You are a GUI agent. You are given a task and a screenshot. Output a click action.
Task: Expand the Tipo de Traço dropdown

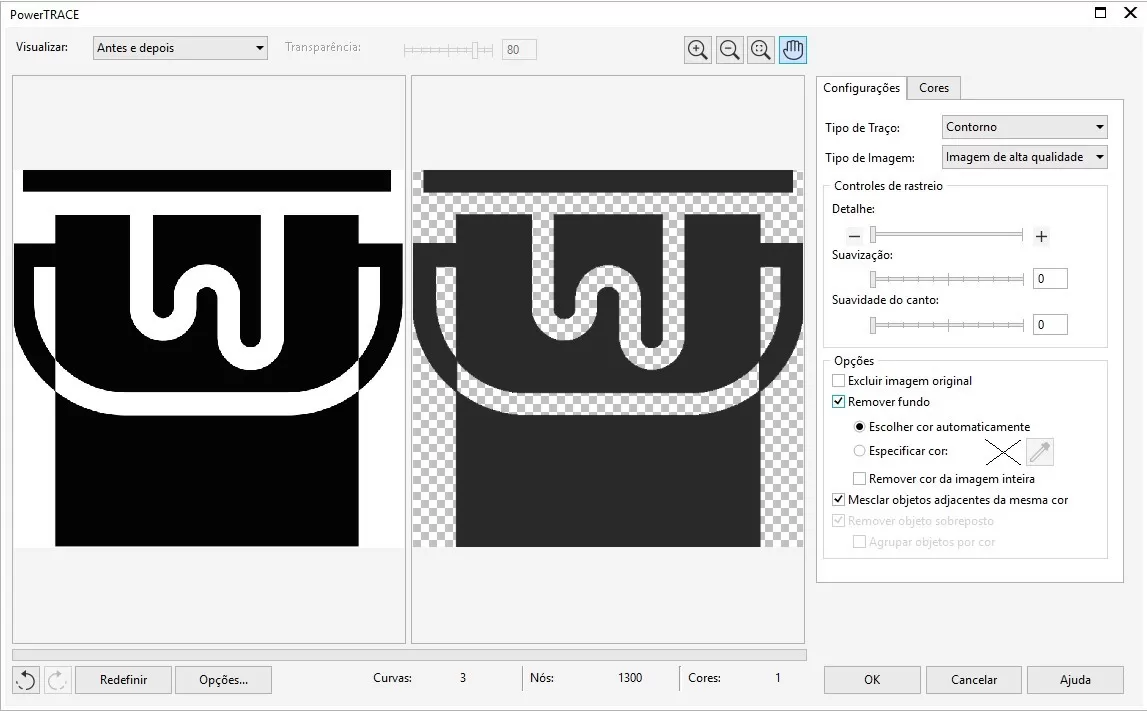coord(1024,127)
